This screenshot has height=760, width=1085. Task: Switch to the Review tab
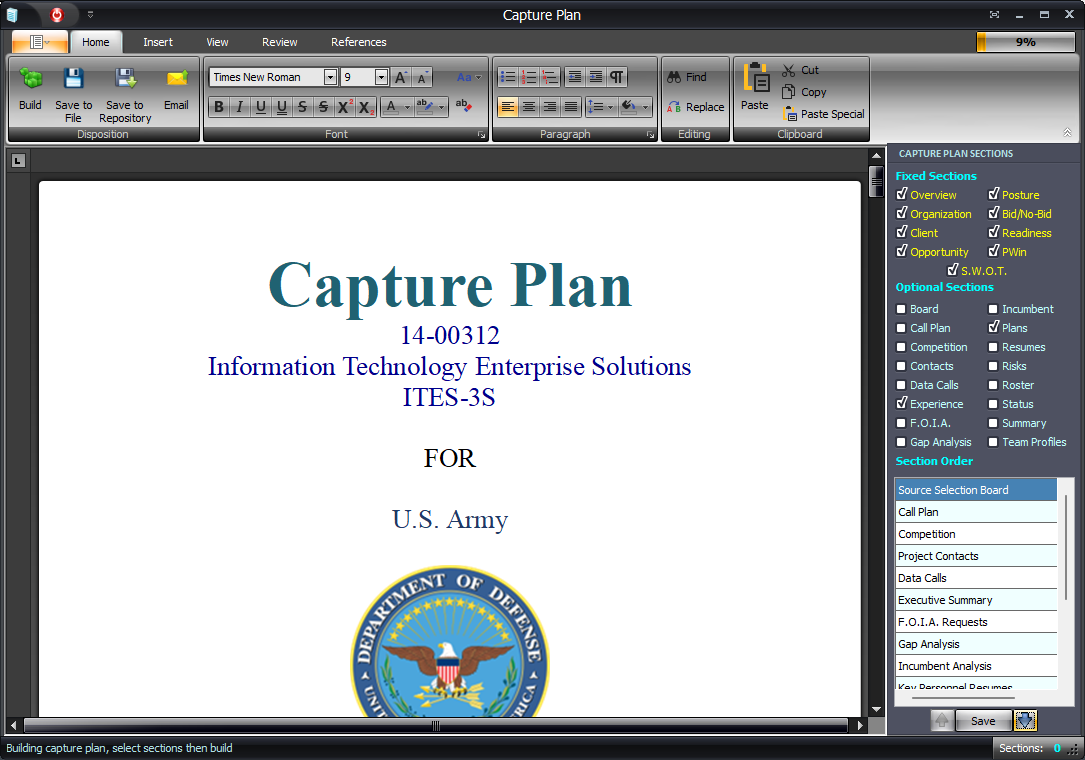[x=280, y=42]
